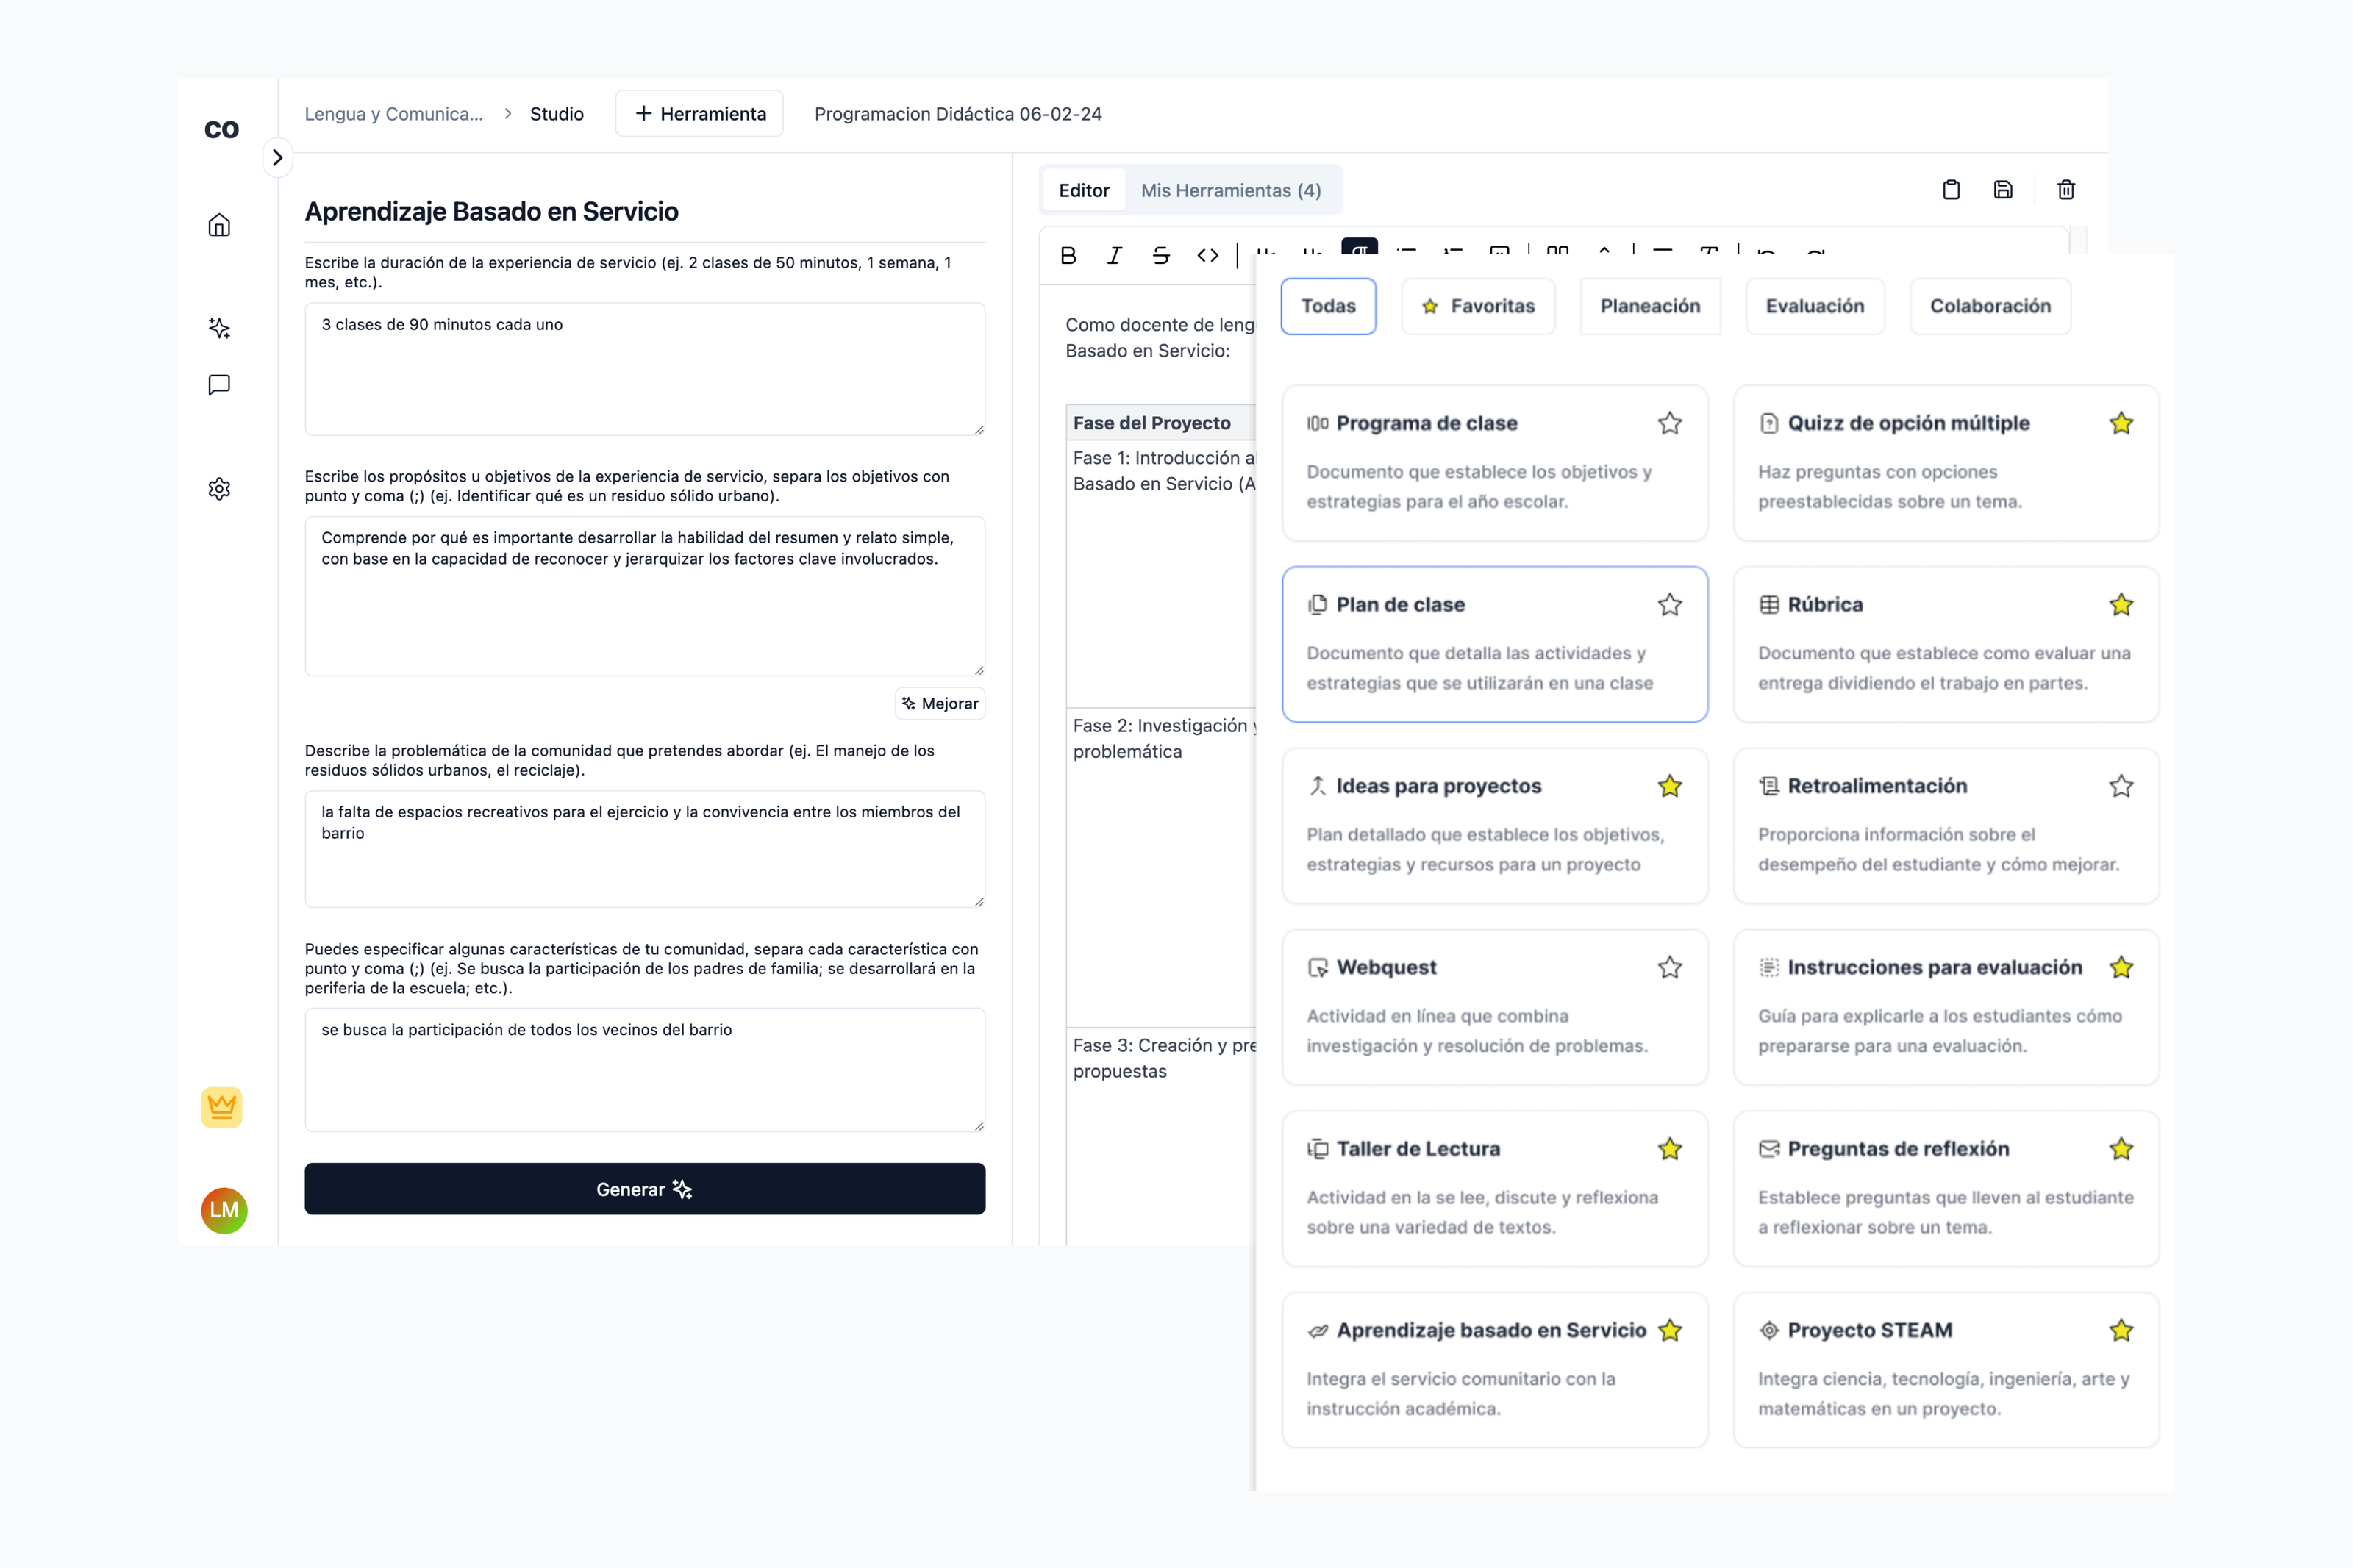The image size is (2353, 1568).
Task: Toggle favorite star on Programa de clase
Action: pos(1669,424)
